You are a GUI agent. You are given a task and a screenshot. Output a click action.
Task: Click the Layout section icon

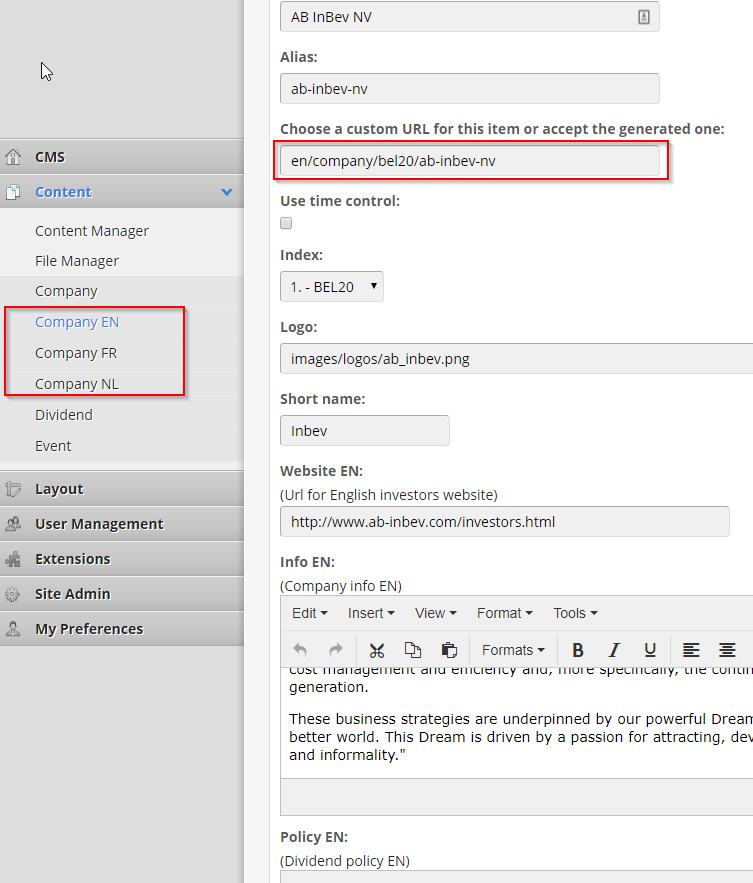pos(13,489)
